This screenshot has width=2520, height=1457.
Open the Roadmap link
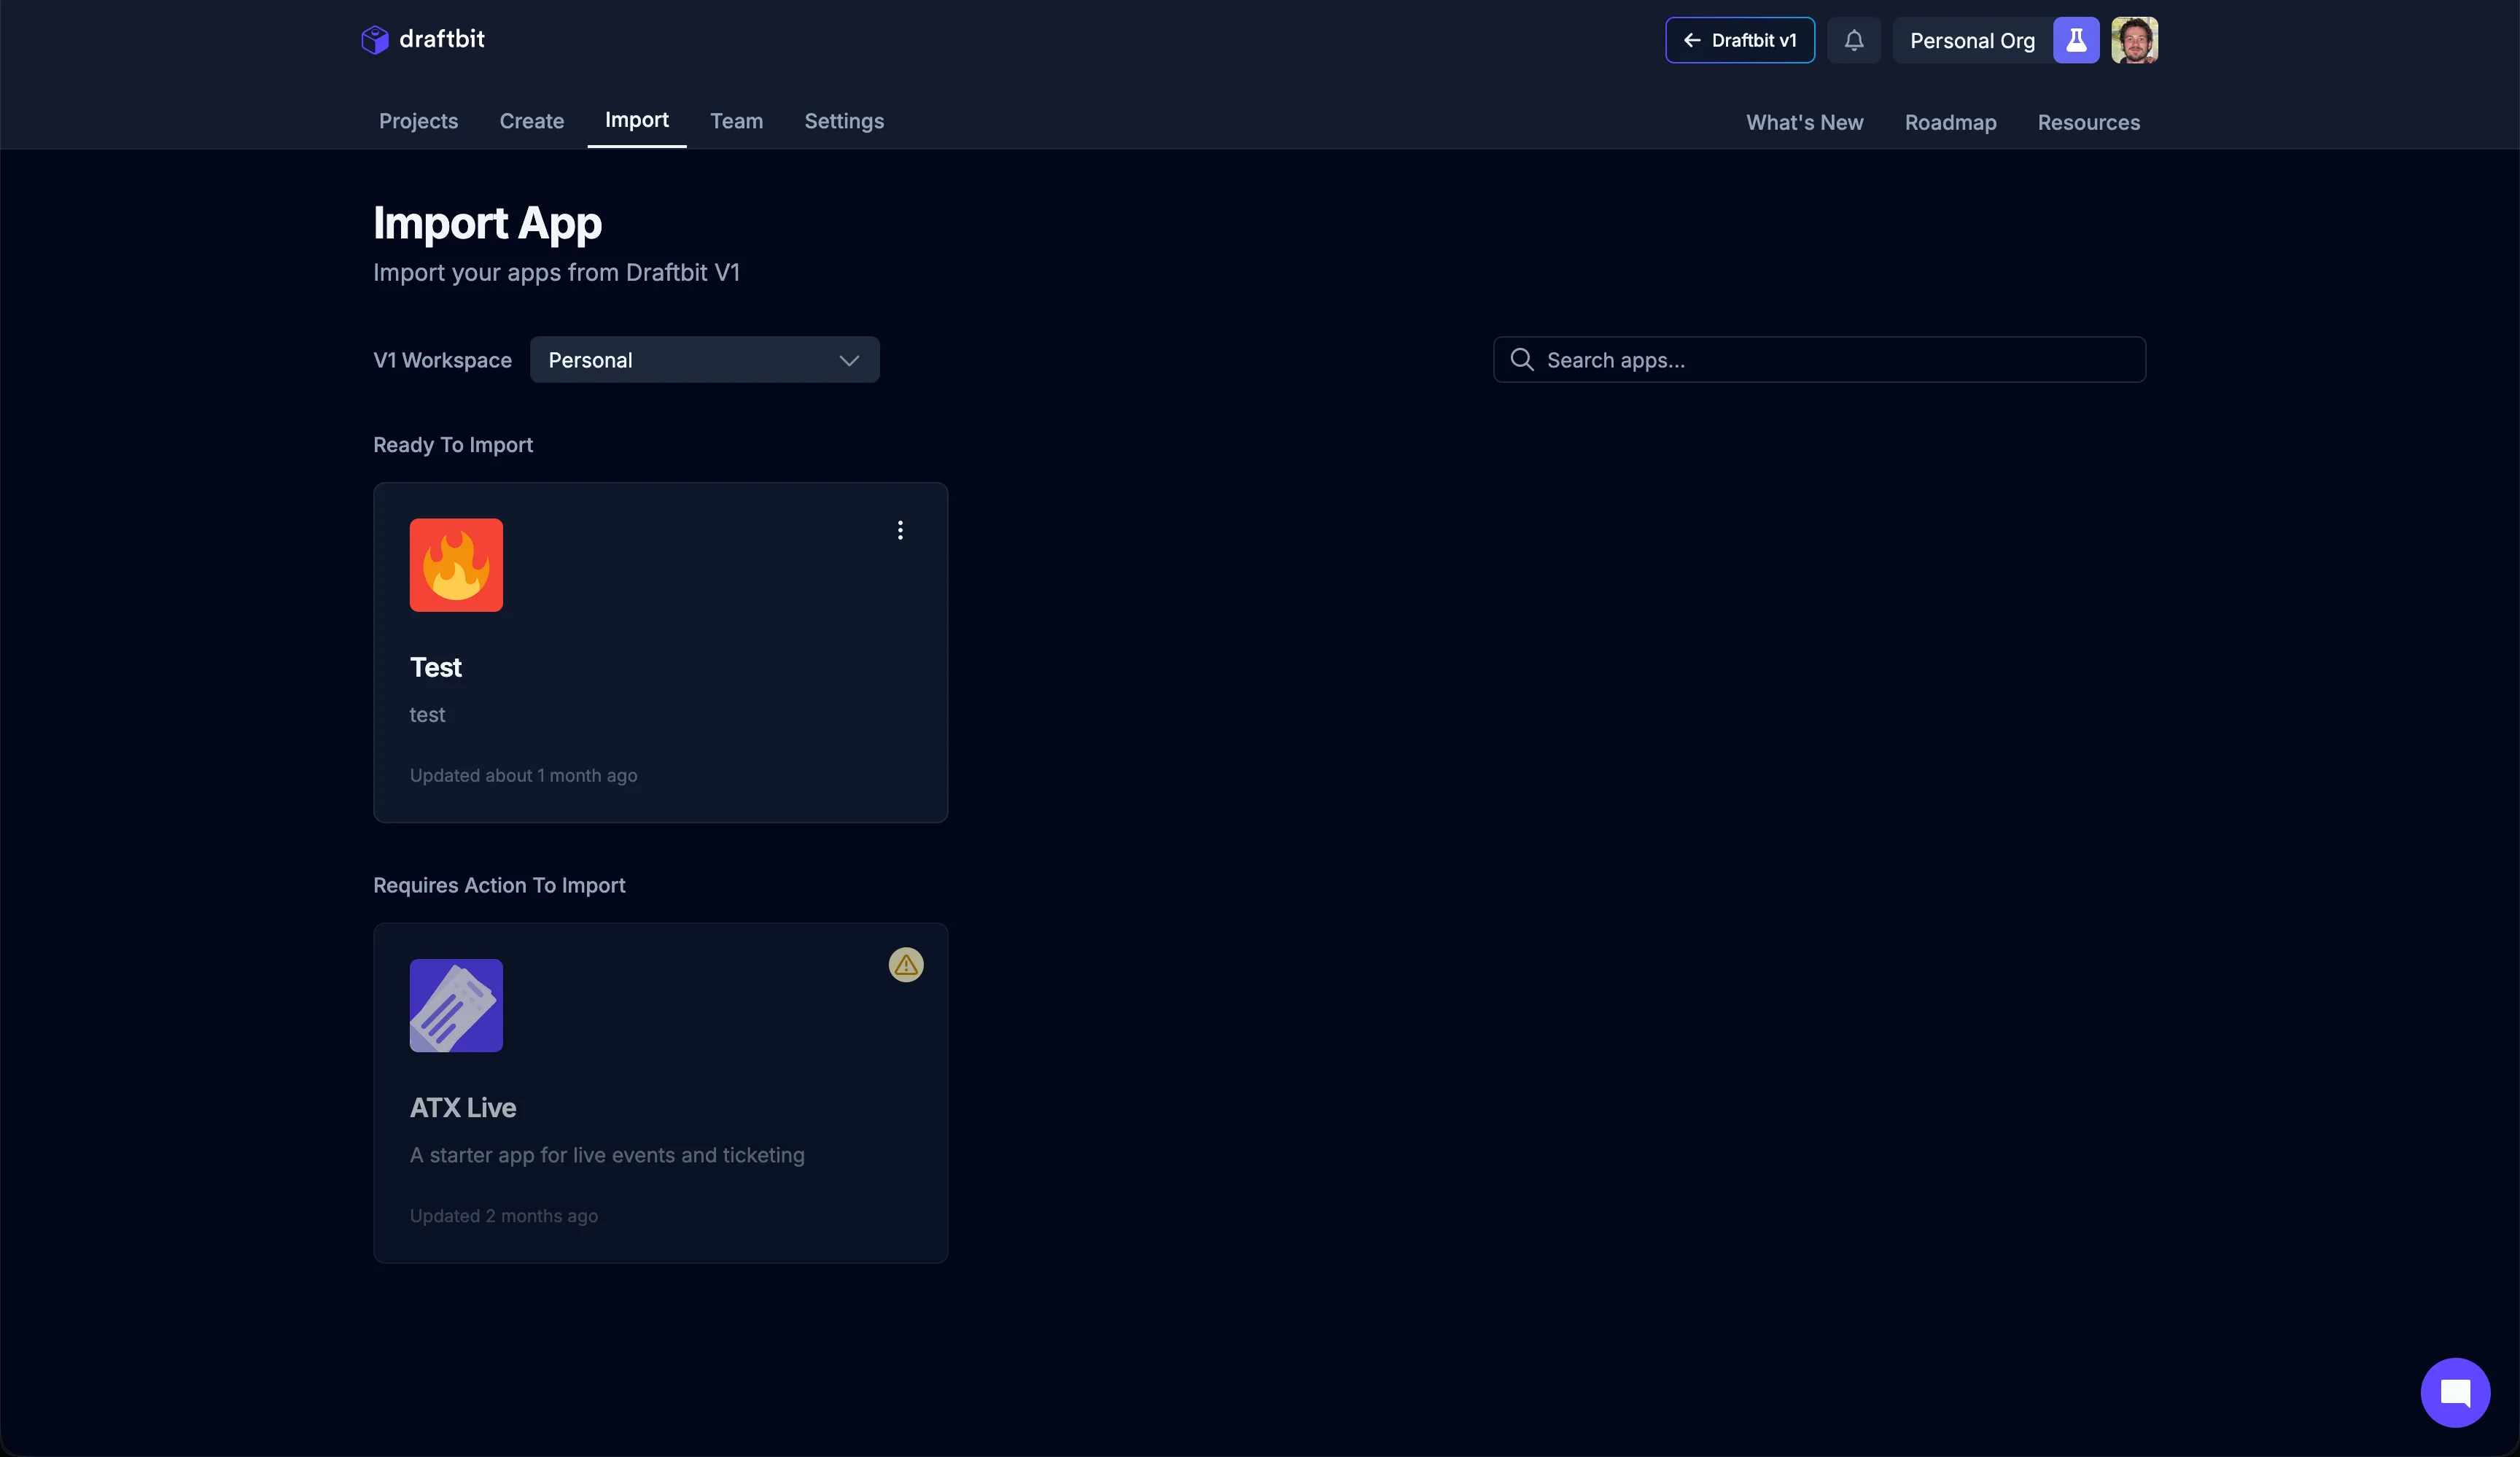(1950, 122)
